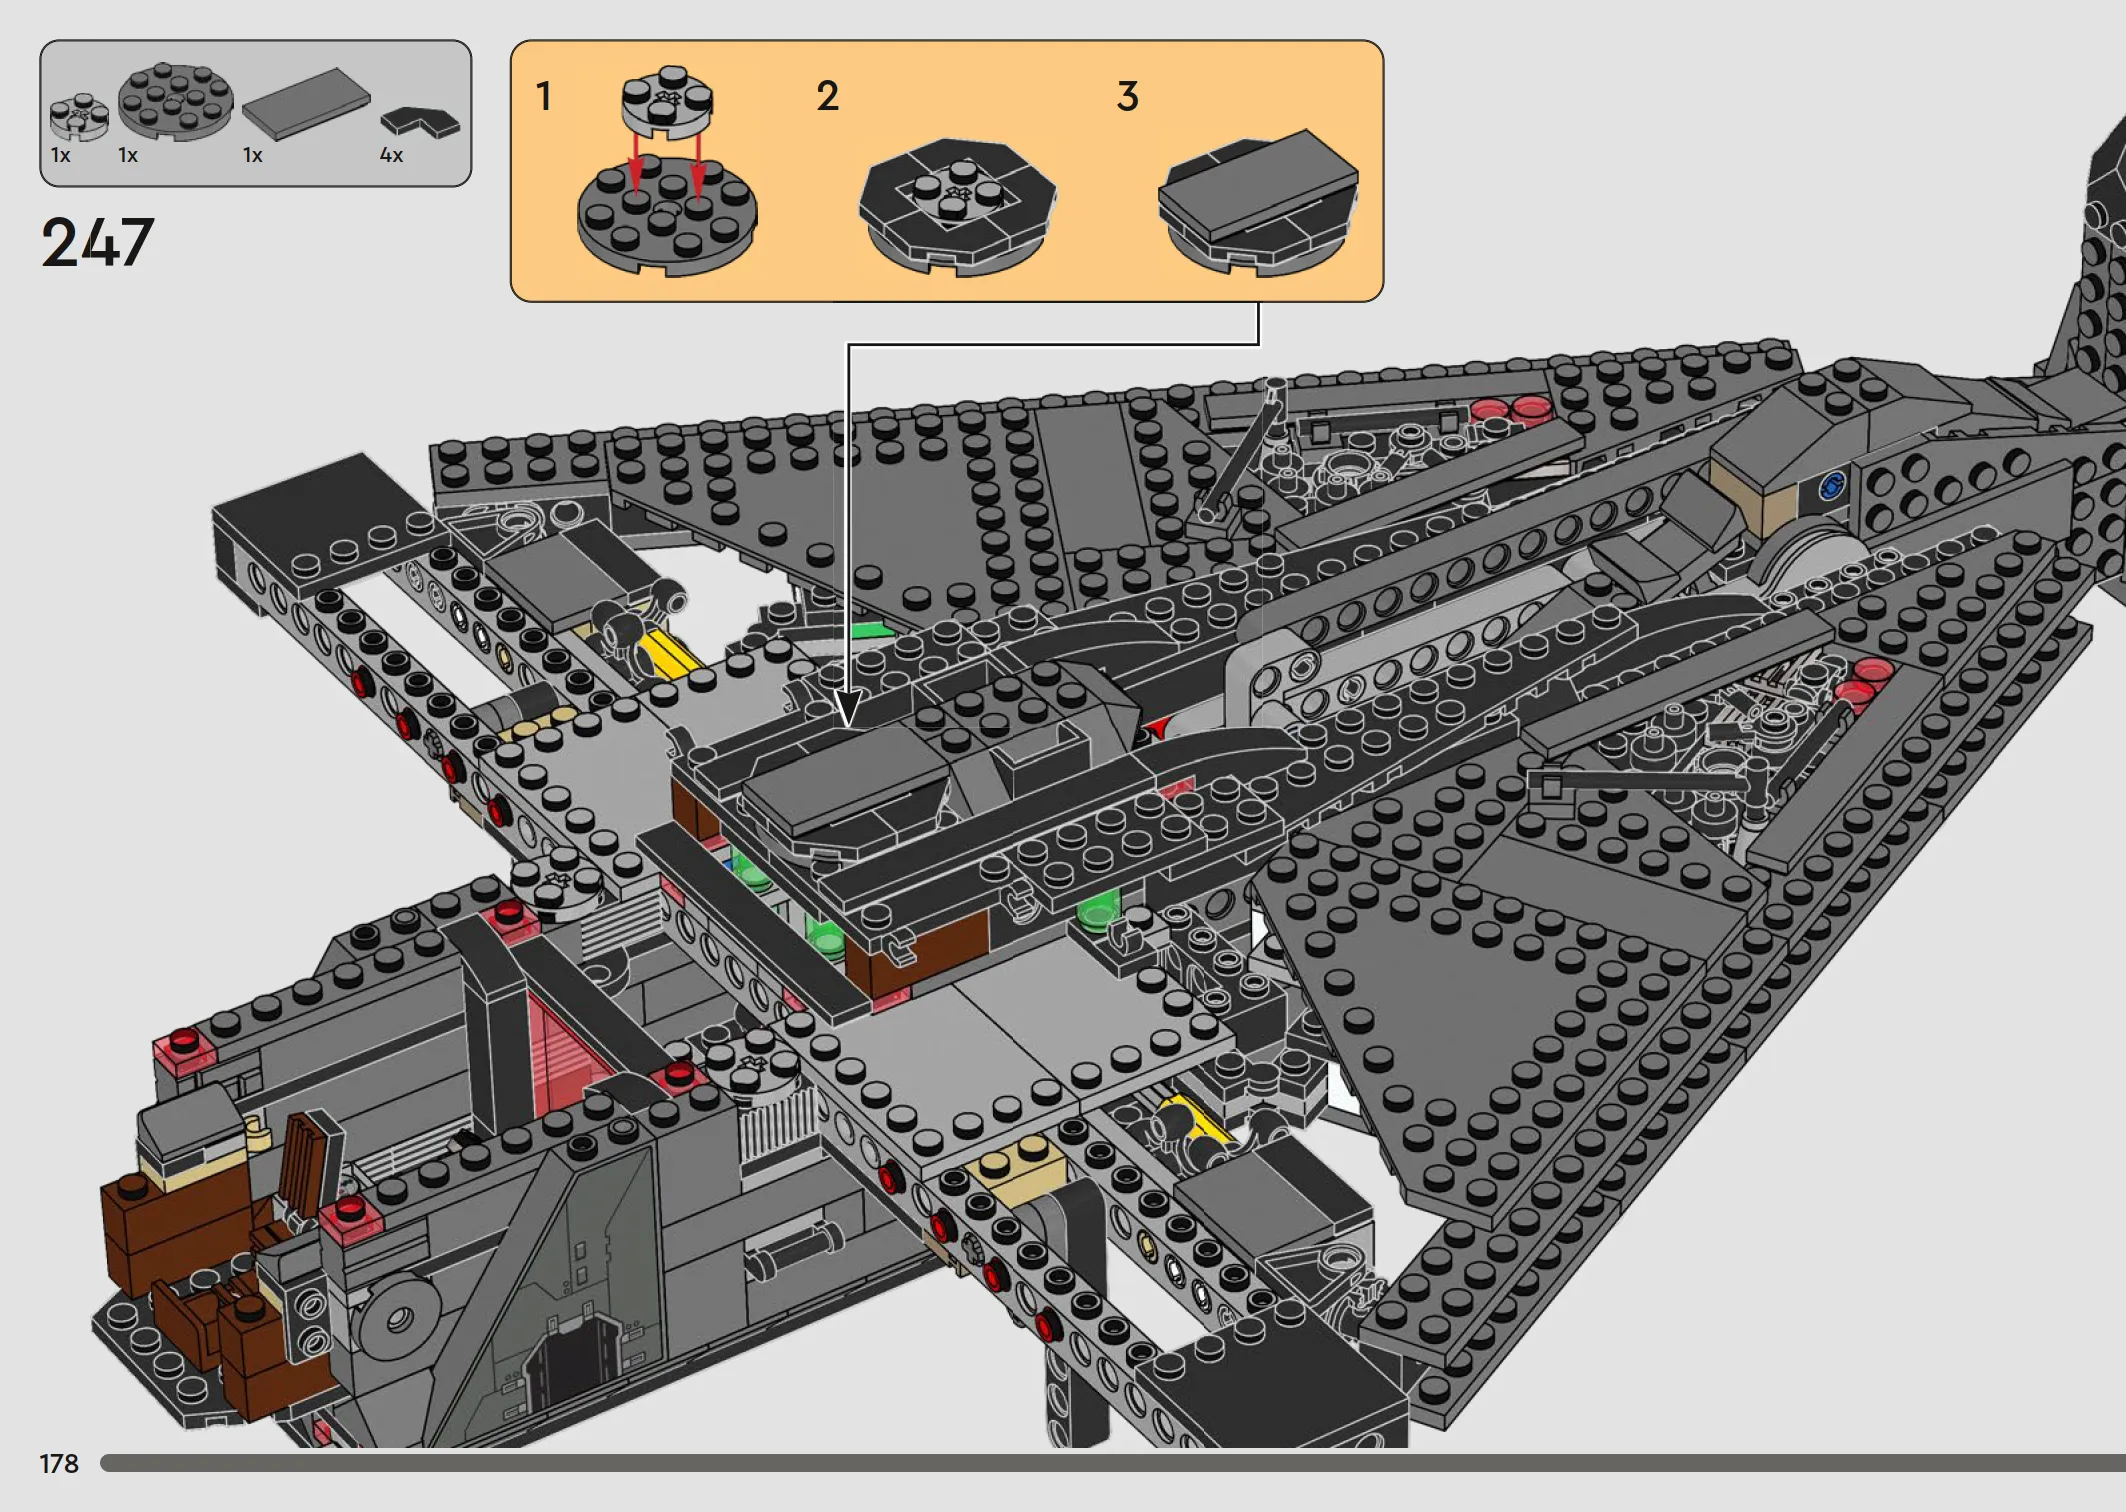Click the large round 4x4 plate part image
This screenshot has height=1512, width=2126.
[x=176, y=100]
